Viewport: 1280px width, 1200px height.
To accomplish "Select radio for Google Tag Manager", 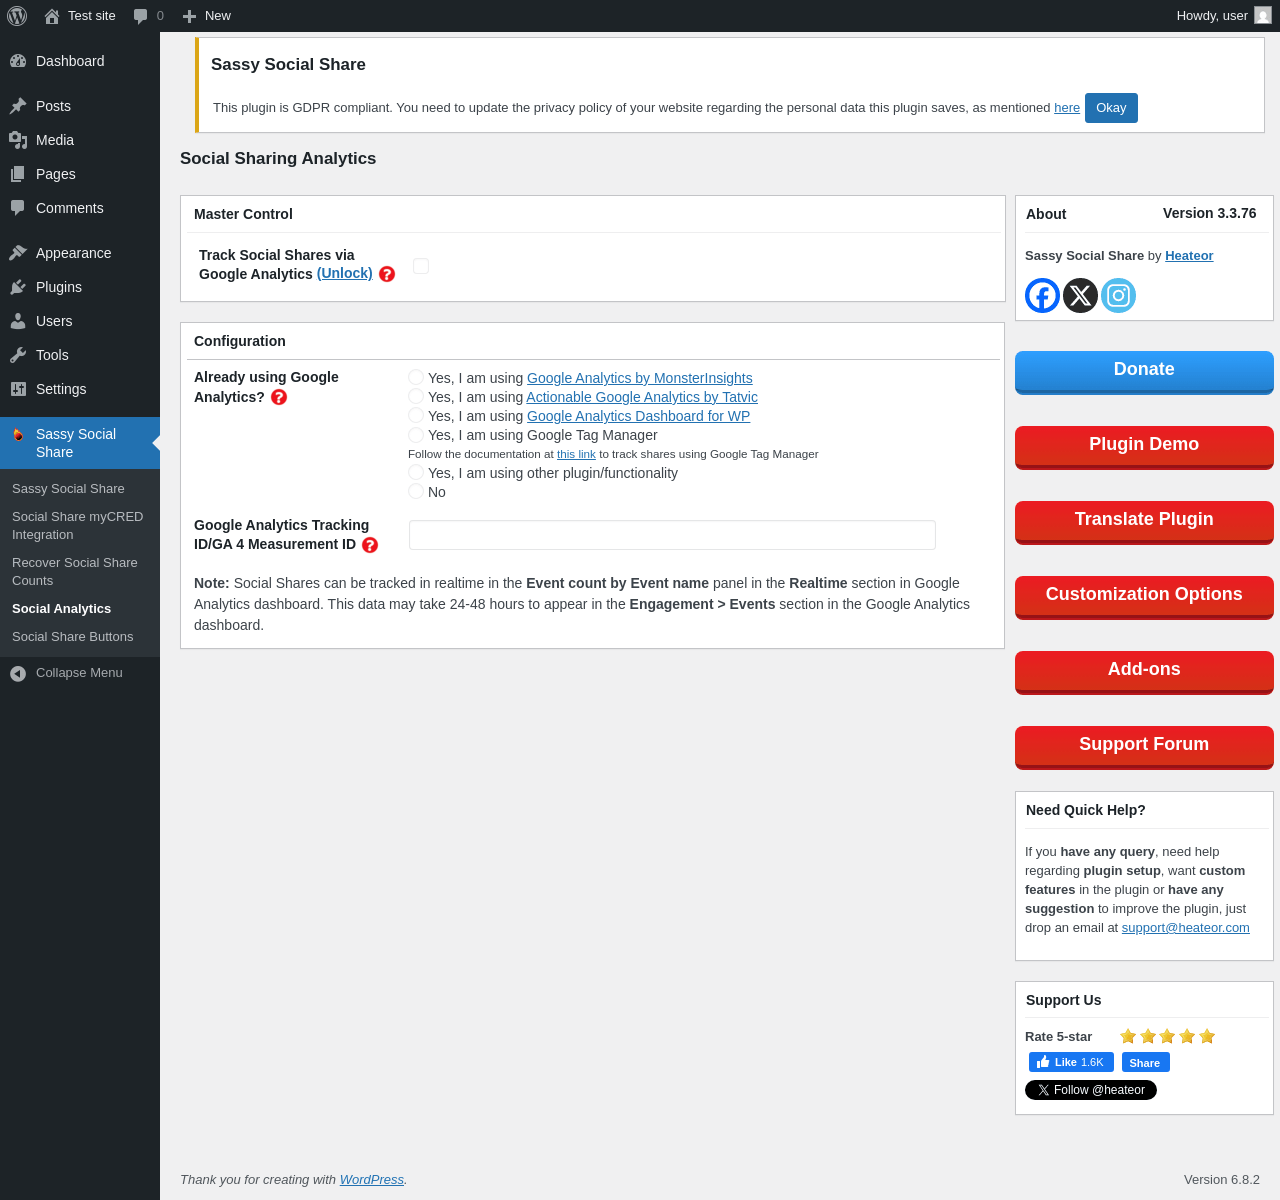I will 416,434.
